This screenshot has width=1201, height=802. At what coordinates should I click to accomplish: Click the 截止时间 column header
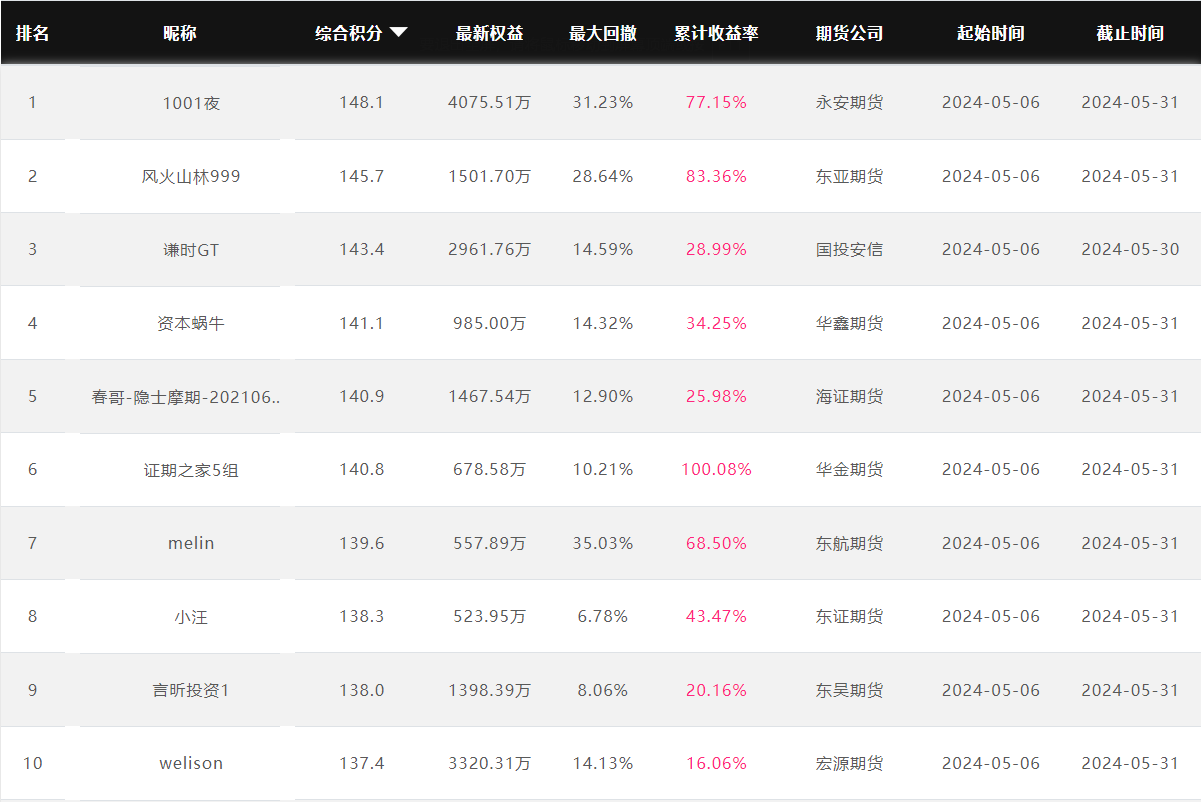pos(1130,33)
